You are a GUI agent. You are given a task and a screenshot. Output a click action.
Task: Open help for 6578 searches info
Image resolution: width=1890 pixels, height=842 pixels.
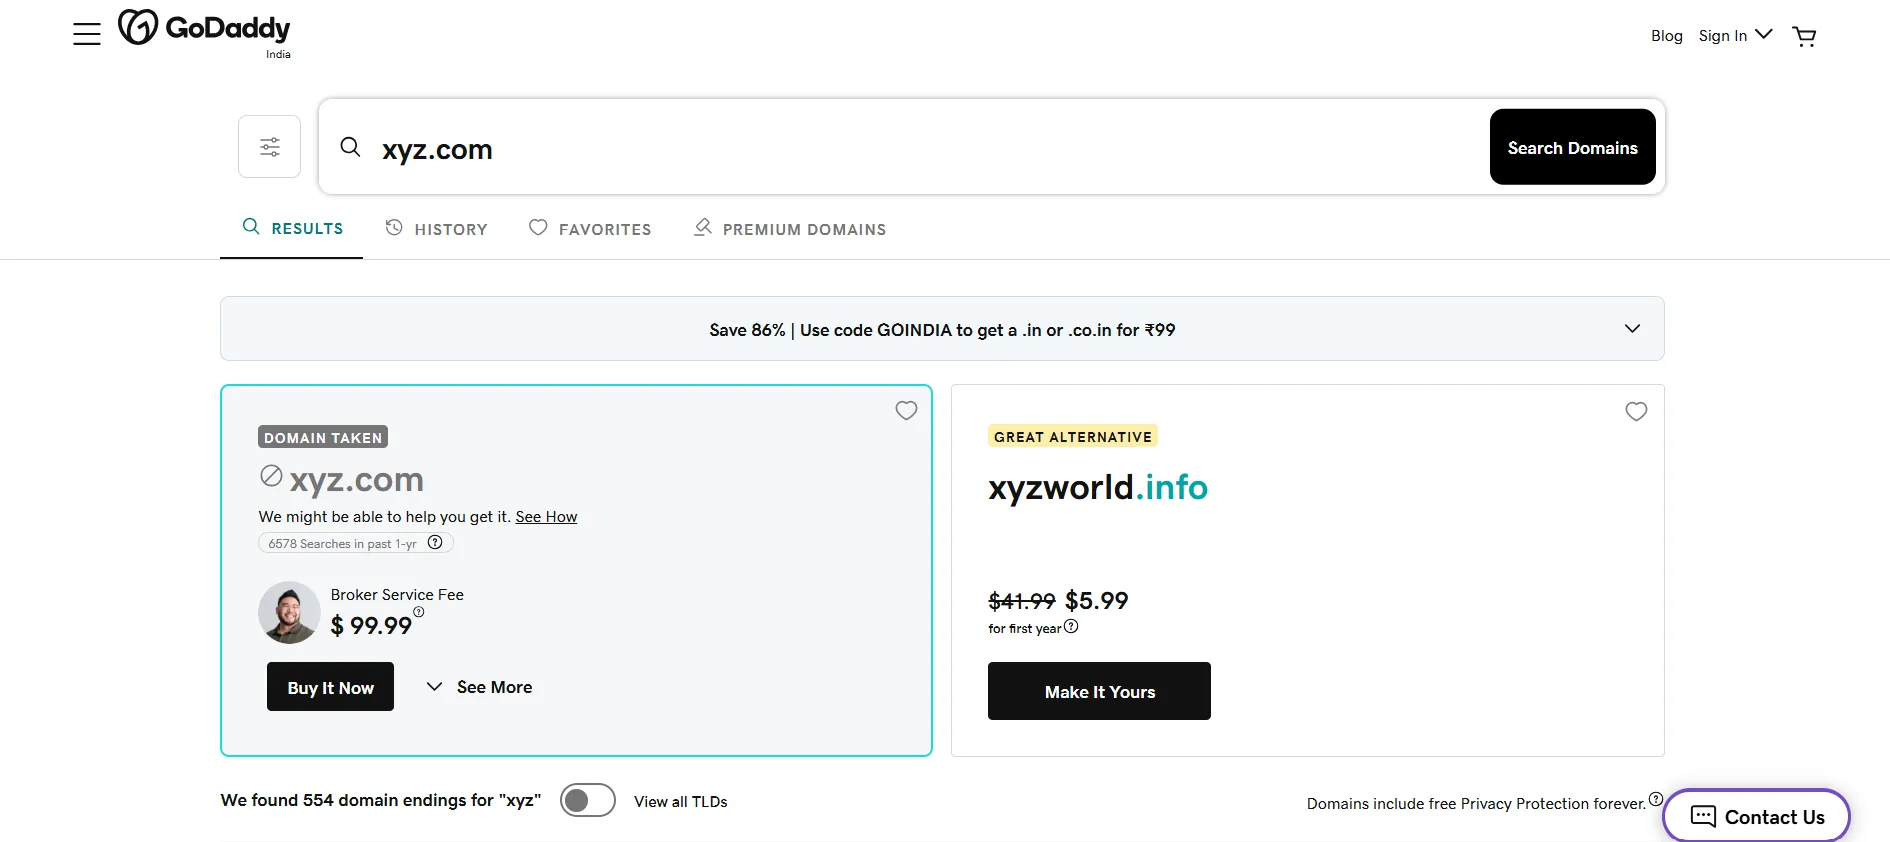(x=435, y=542)
